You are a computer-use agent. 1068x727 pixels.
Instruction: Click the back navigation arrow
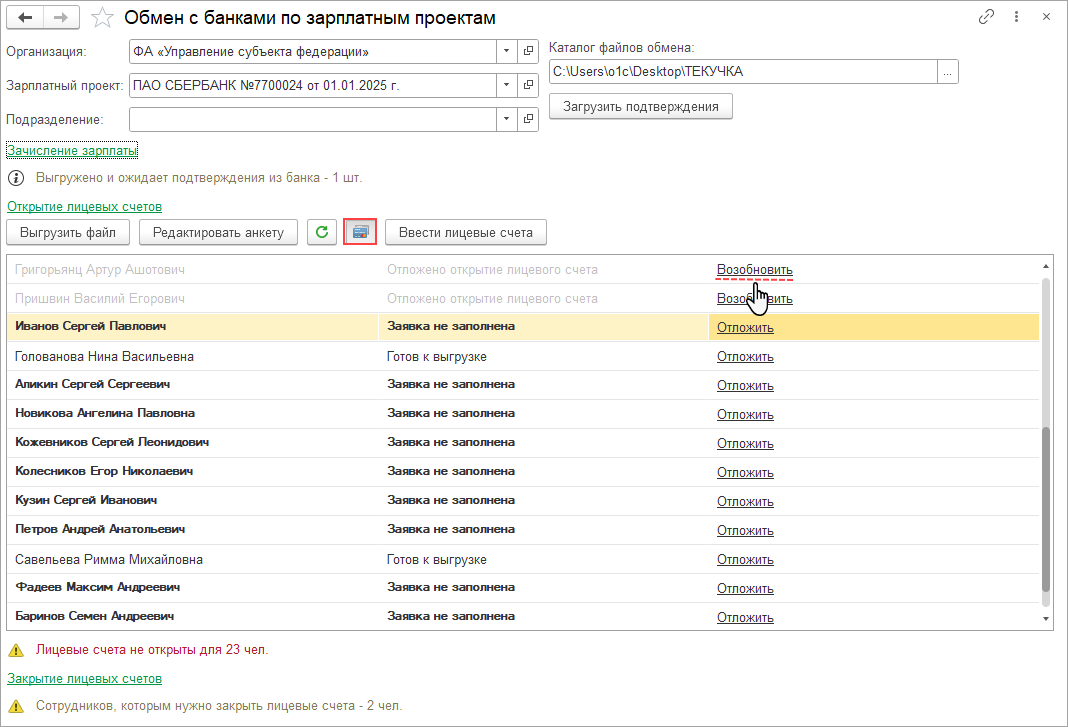(x=26, y=18)
